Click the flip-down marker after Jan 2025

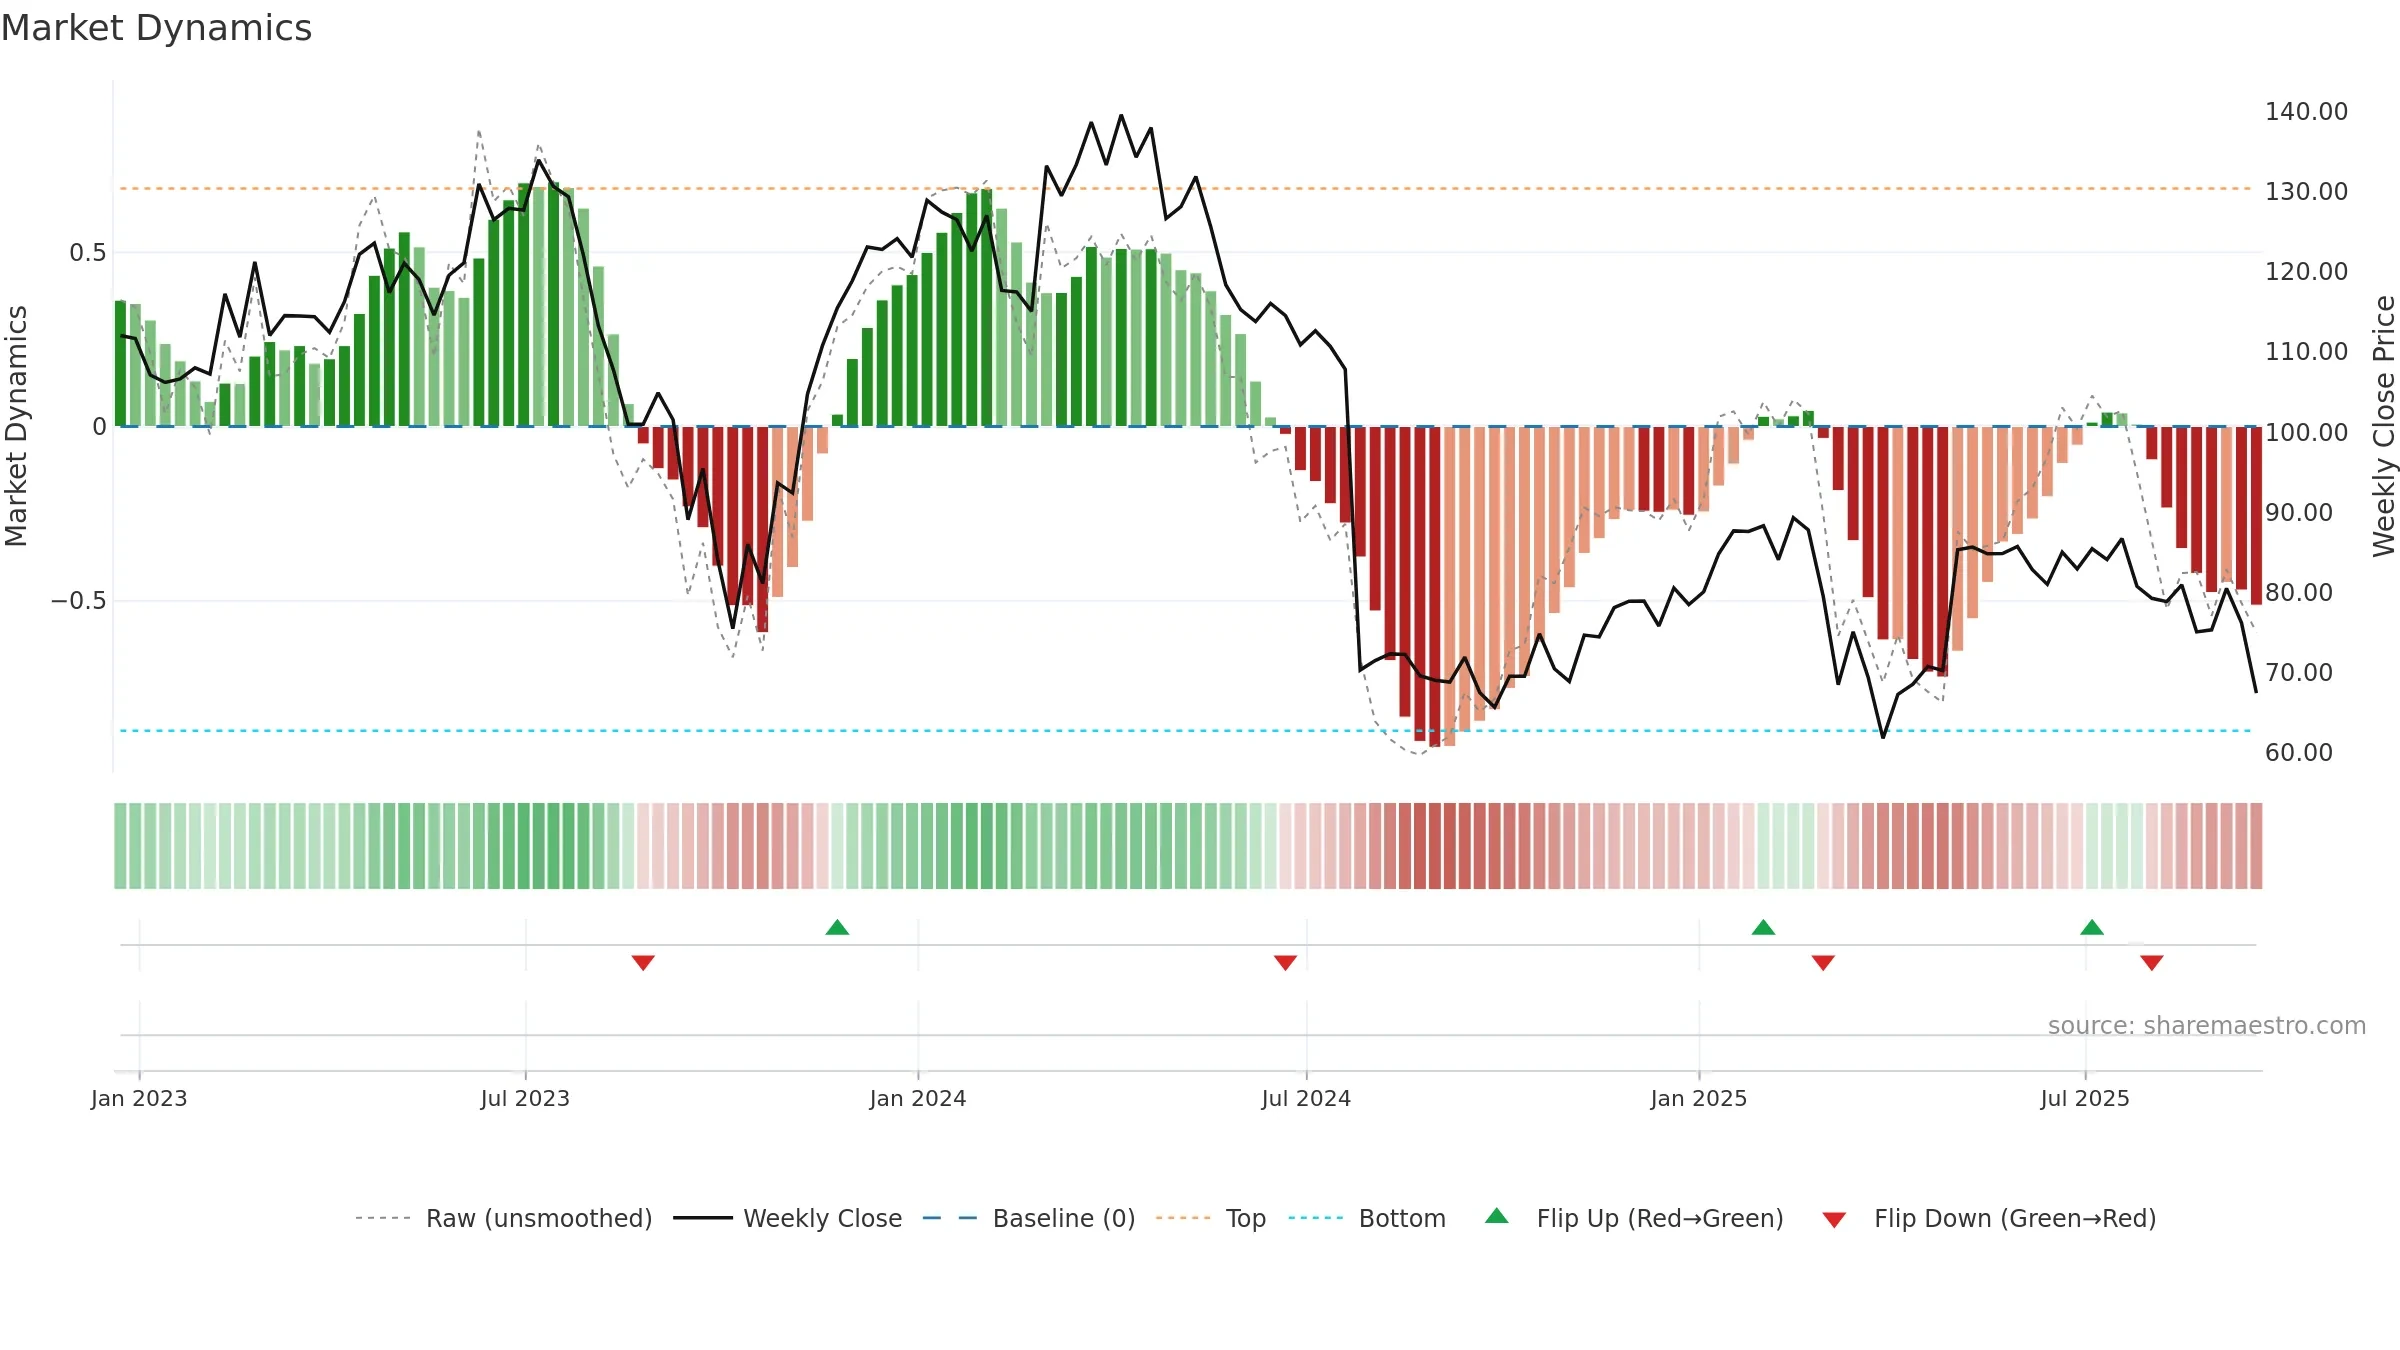1824,962
